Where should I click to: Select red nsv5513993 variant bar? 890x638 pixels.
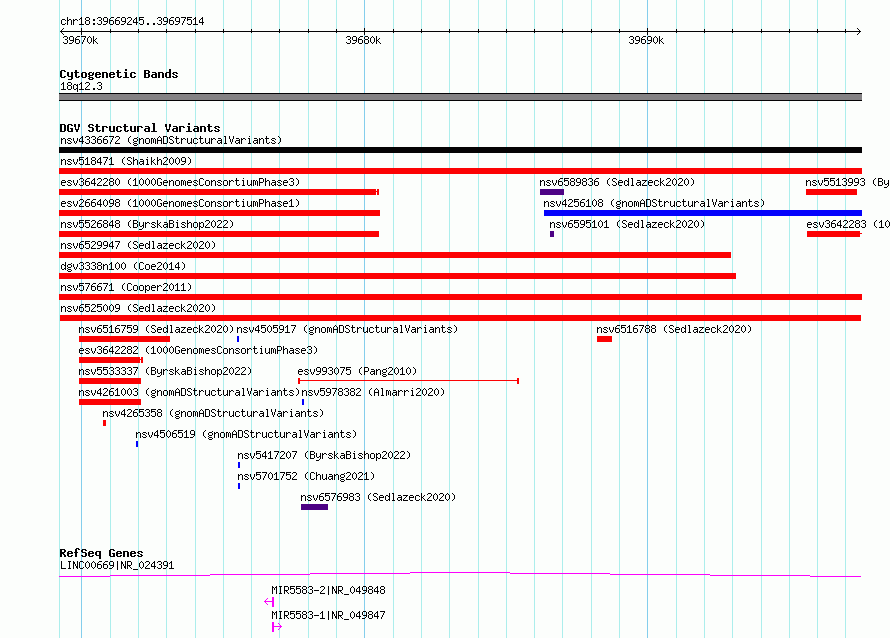(x=831, y=192)
